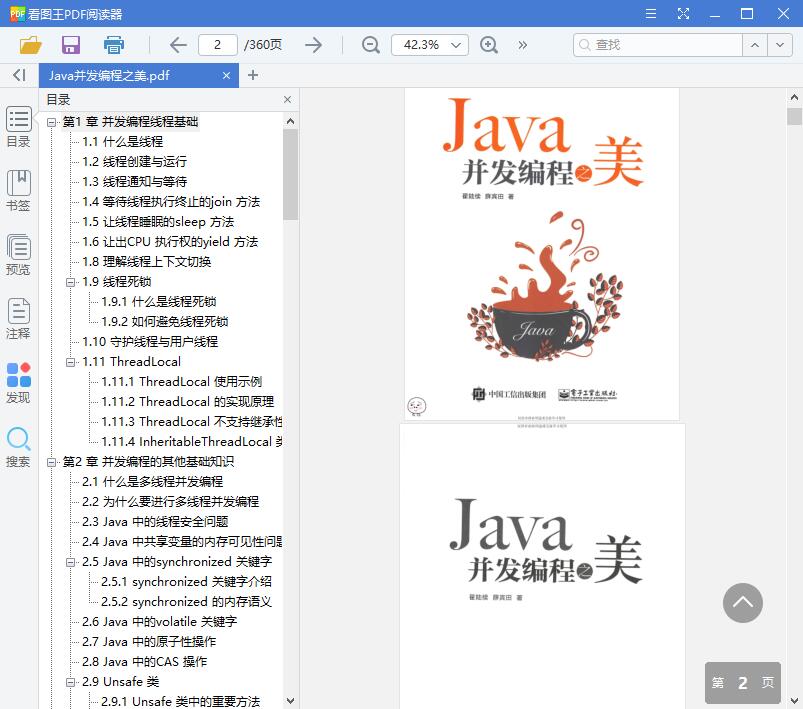Go to the next page arrow
Screen dimensions: 803x709
[313, 45]
